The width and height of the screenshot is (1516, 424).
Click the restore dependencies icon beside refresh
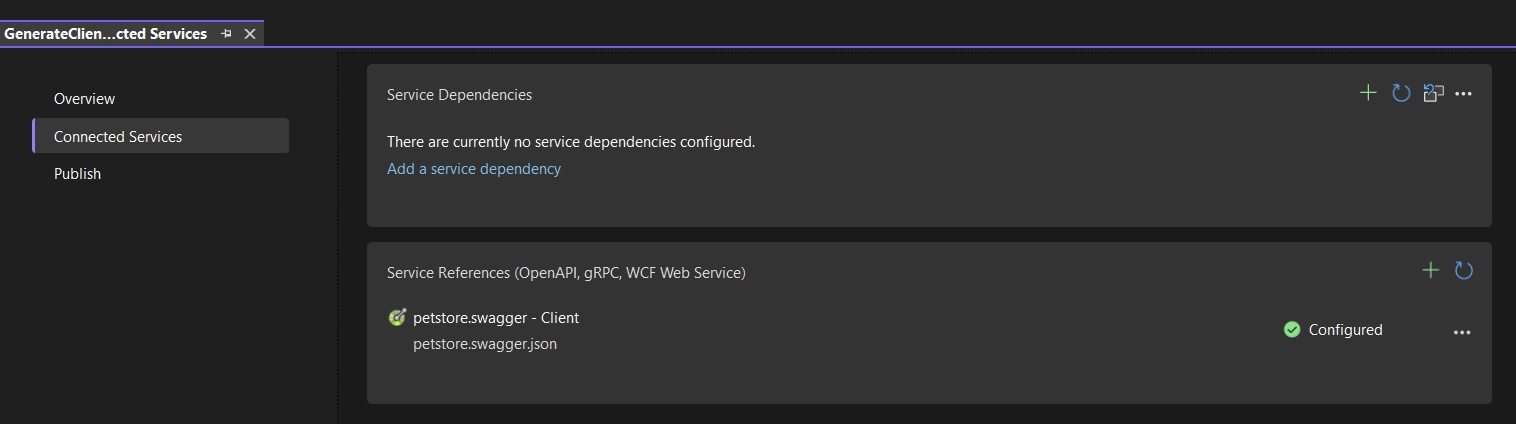[x=1434, y=93]
